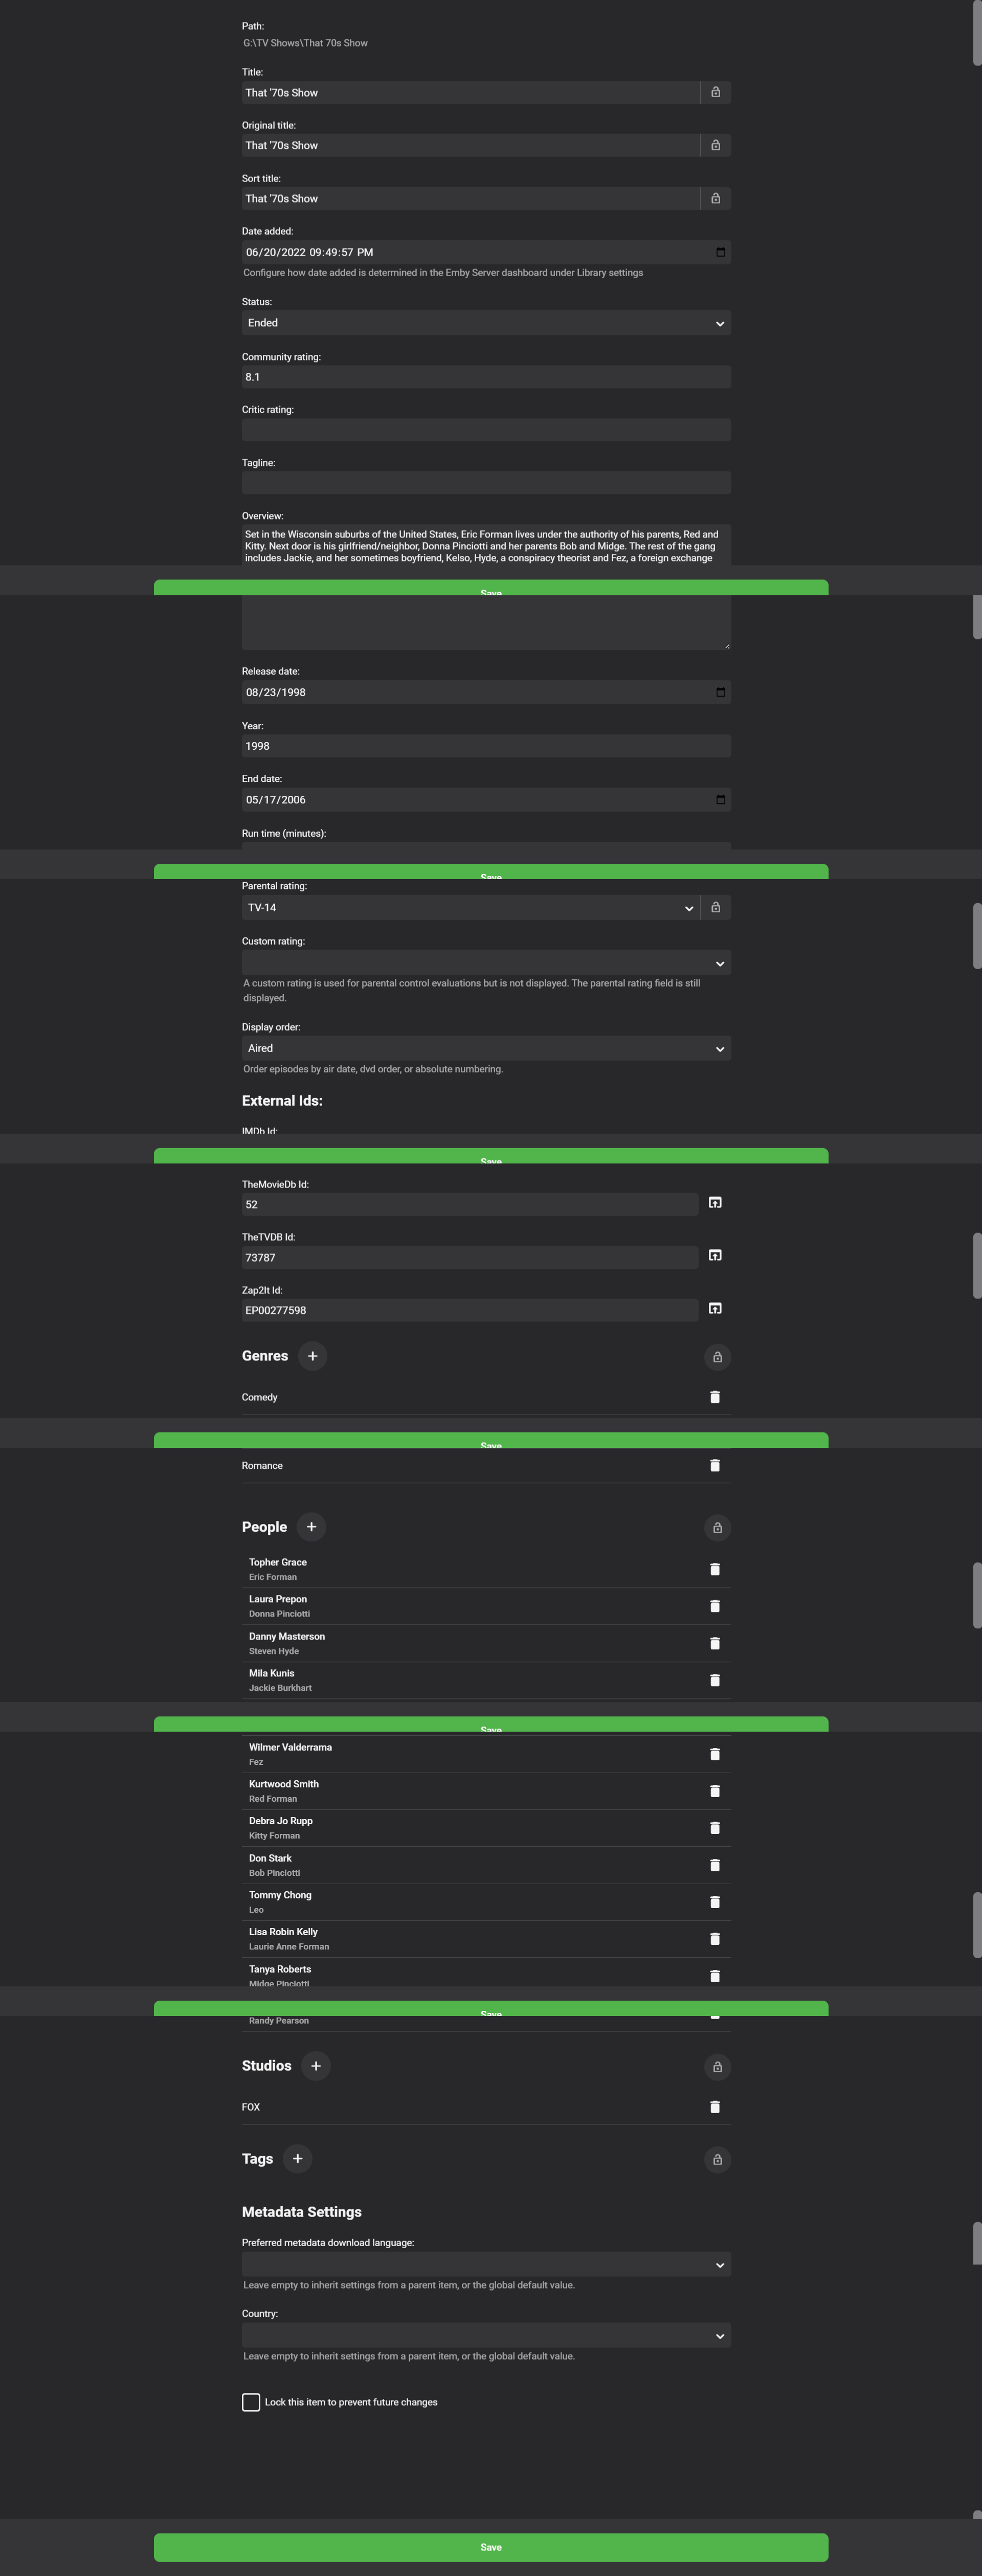This screenshot has width=982, height=2576.
Task: Open the Country dropdown
Action: (x=486, y=2336)
